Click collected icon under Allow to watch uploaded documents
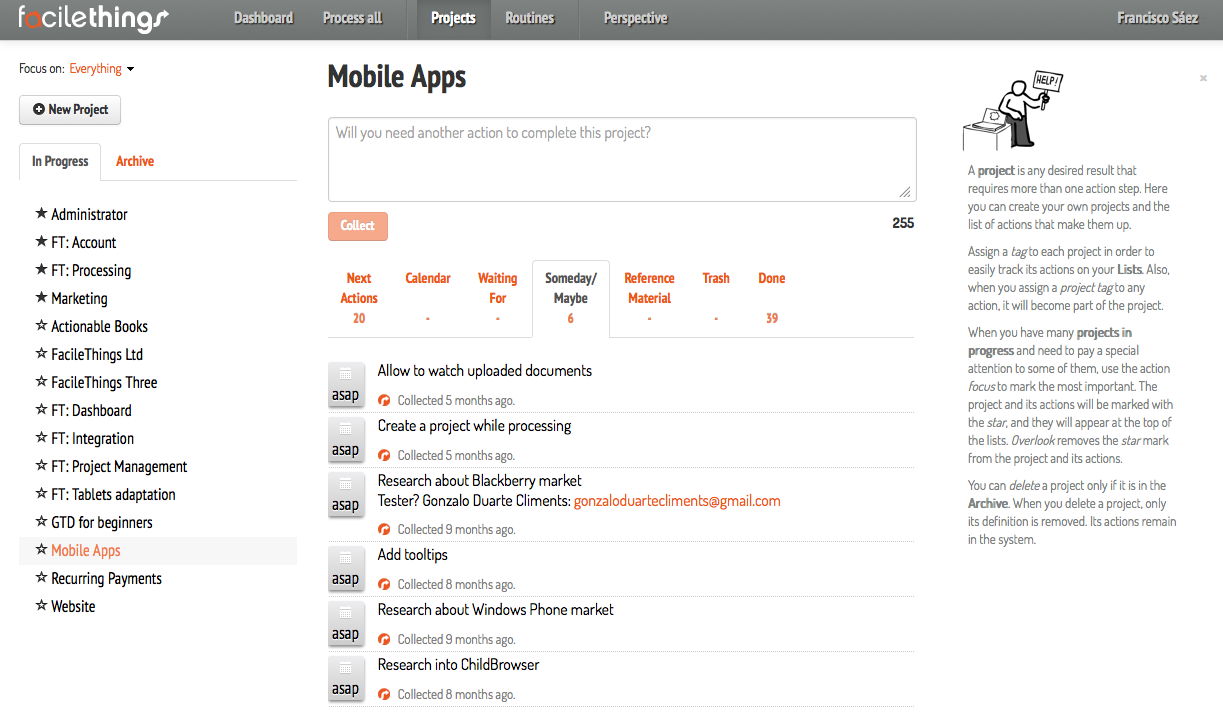This screenshot has width=1223, height=720. coord(384,400)
